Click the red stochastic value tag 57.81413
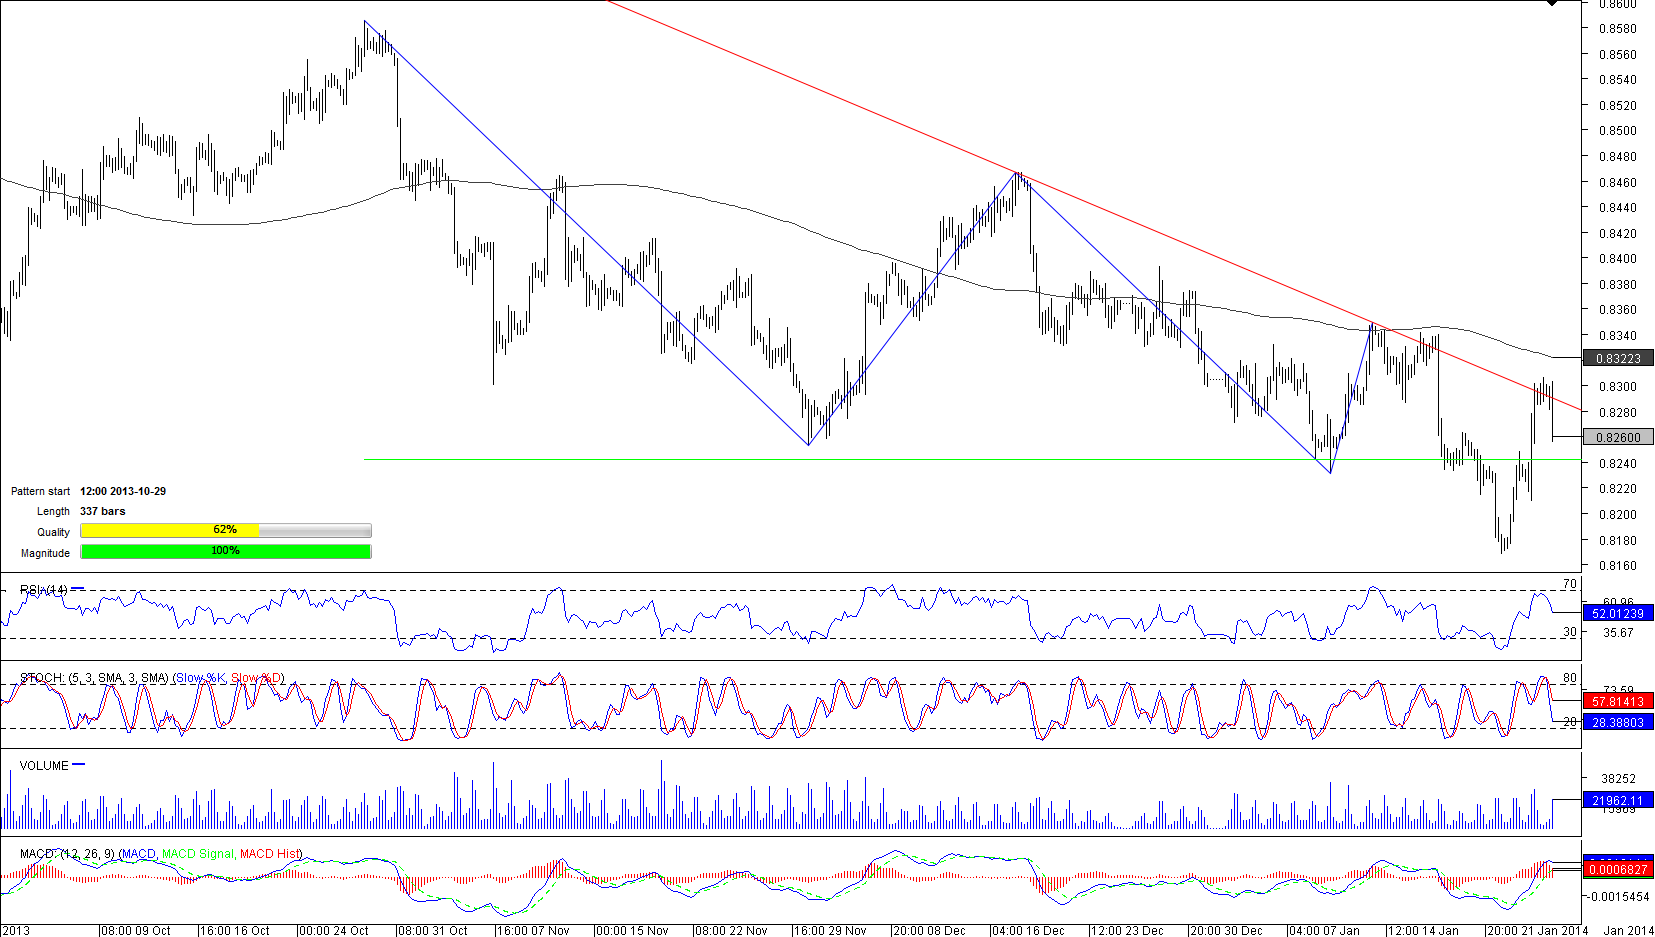 [1617, 702]
